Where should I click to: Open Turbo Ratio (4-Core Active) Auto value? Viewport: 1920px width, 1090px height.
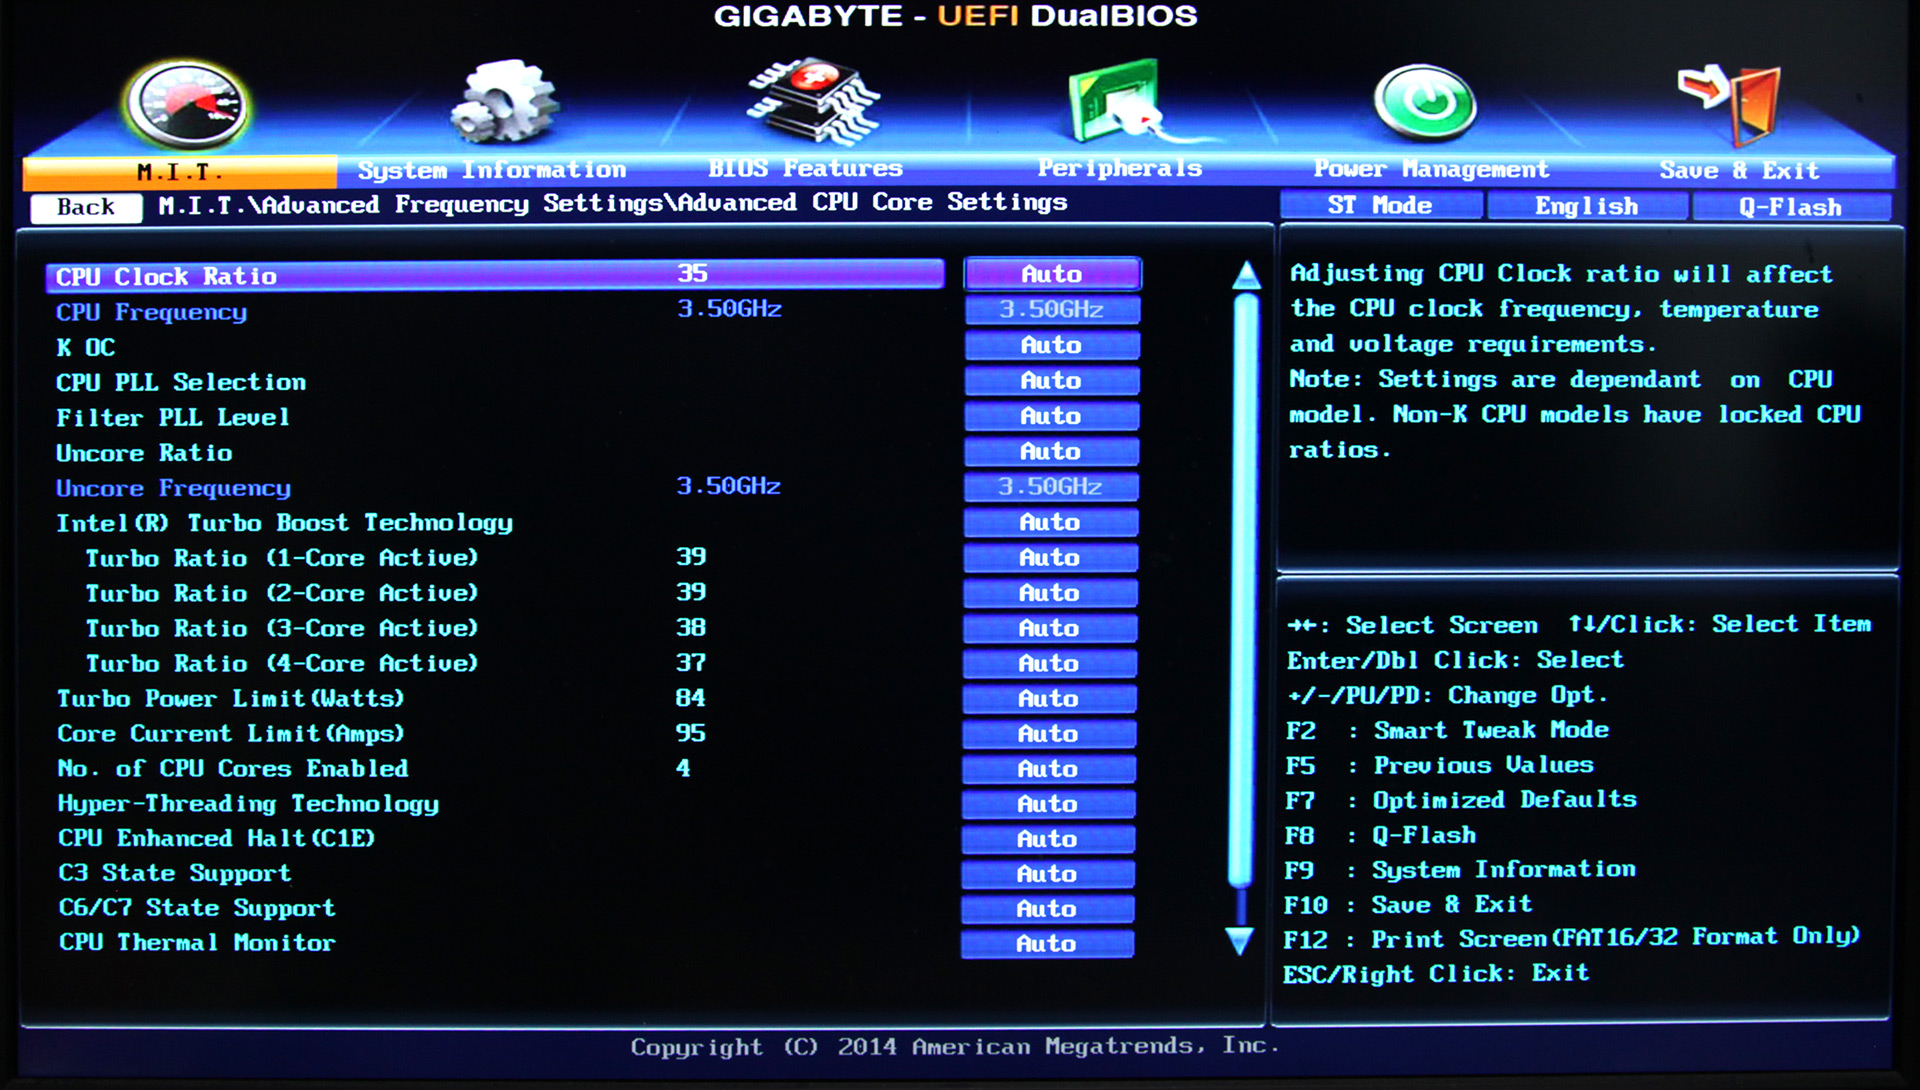(x=1049, y=663)
